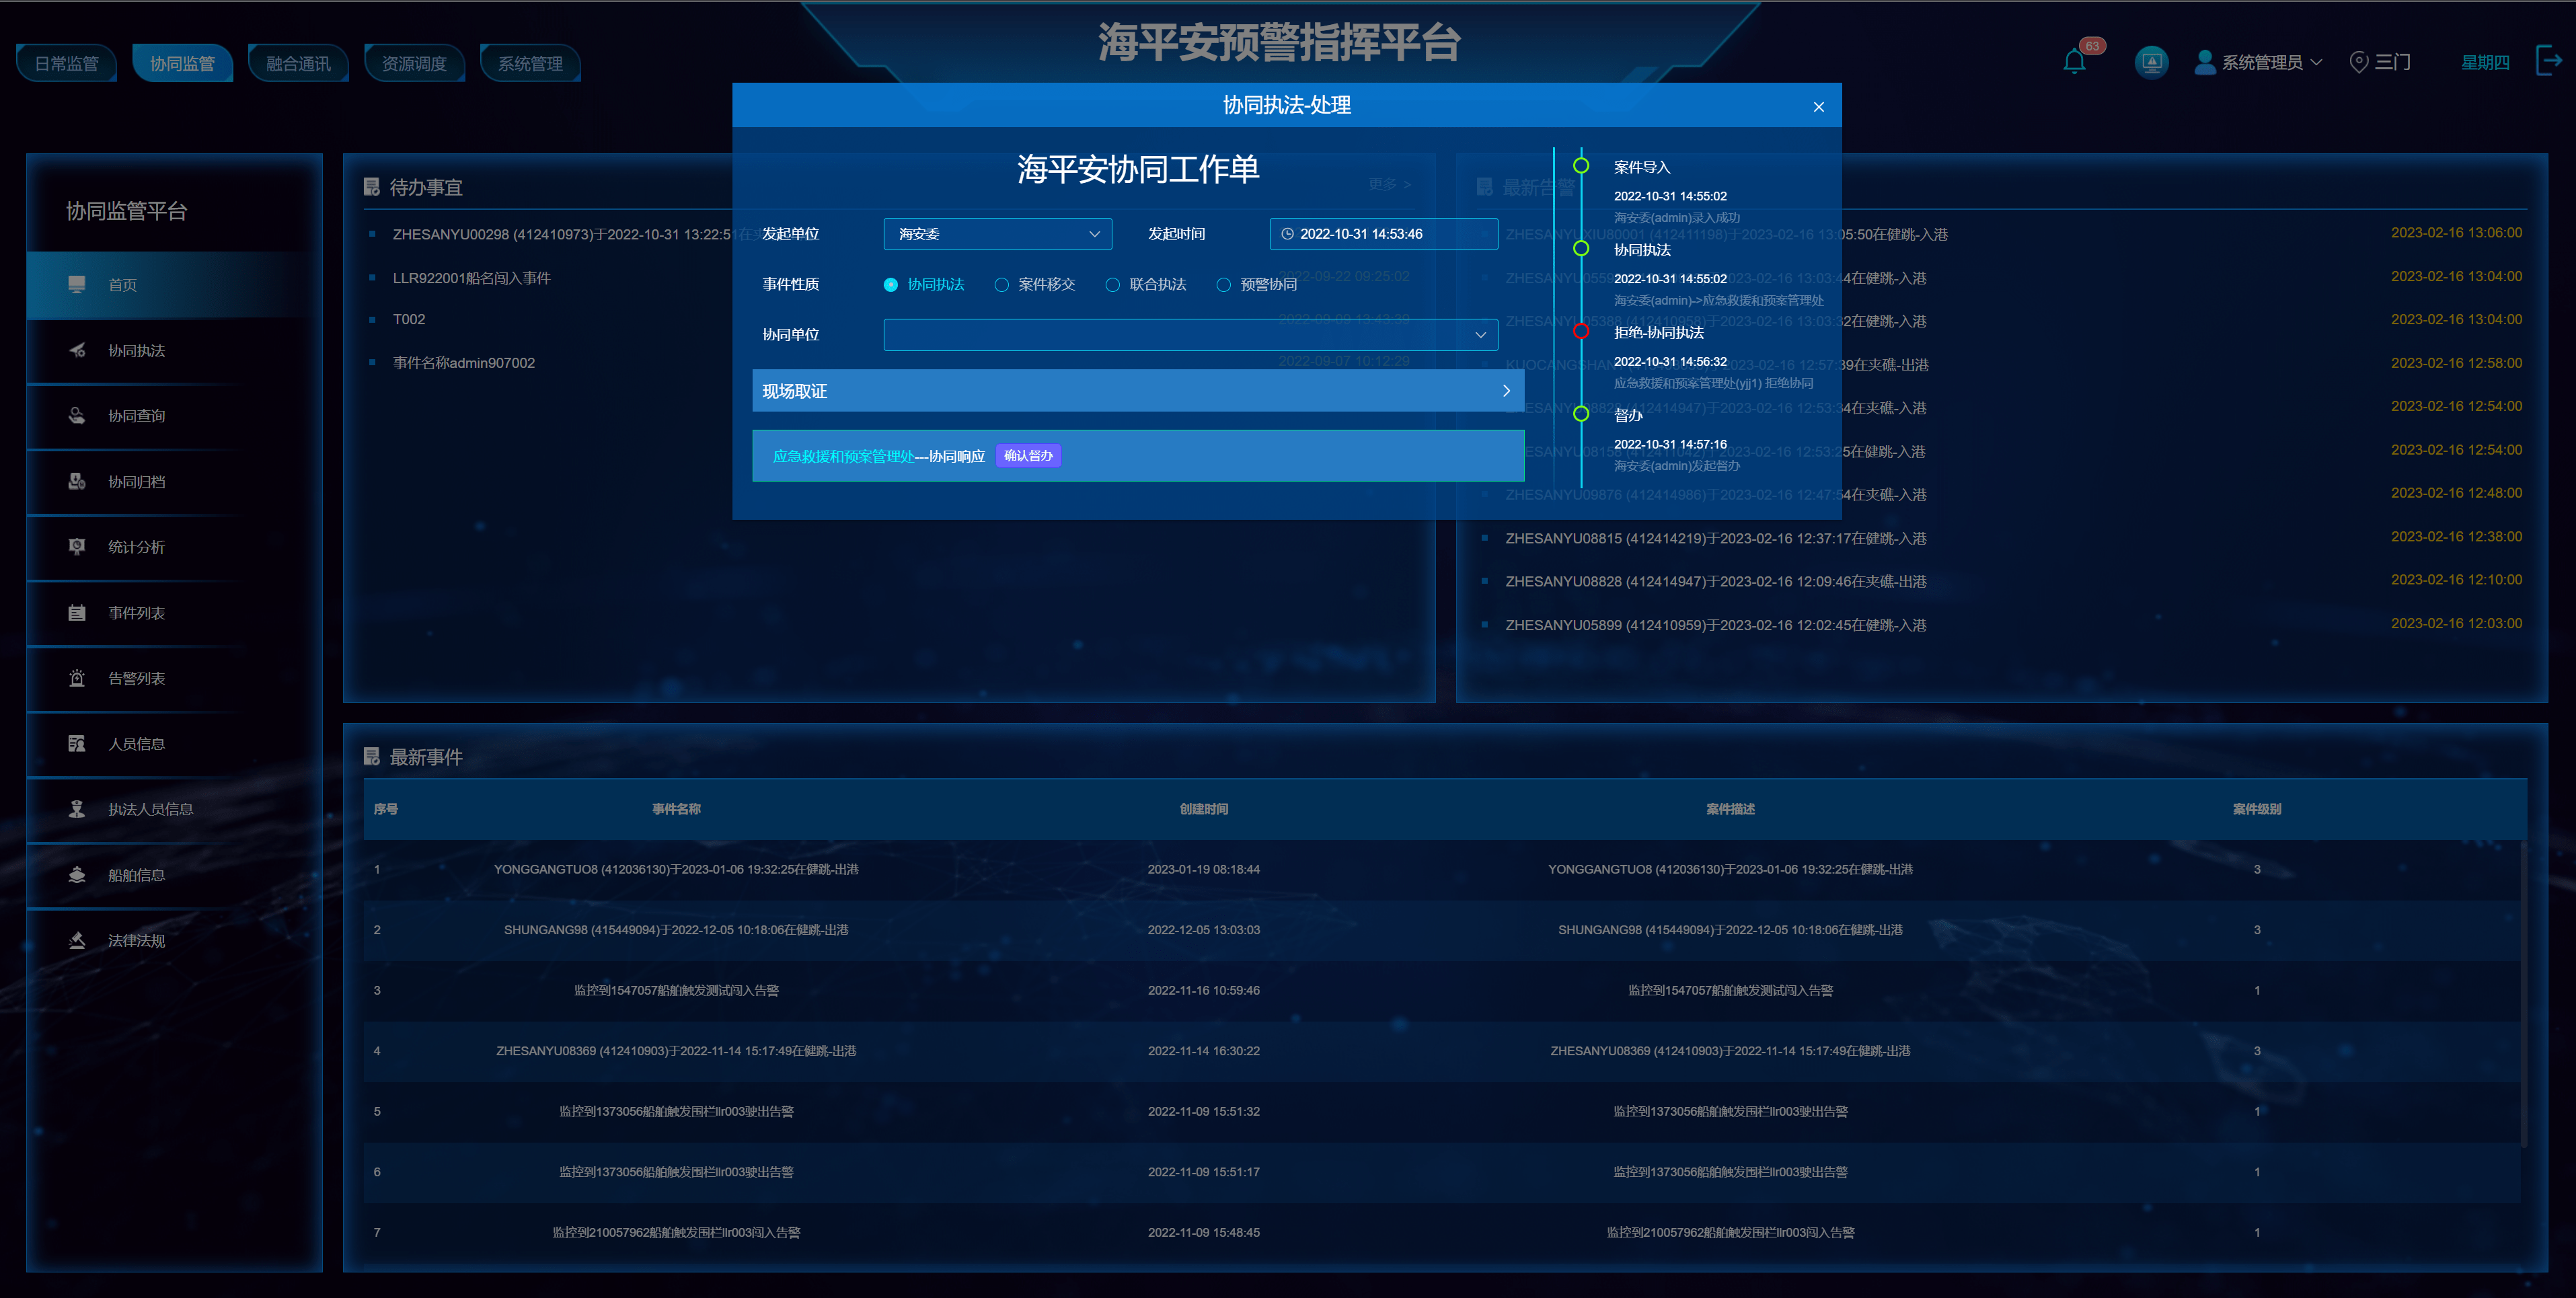
Task: Select the 协同执法 radio option
Action: pos(890,285)
